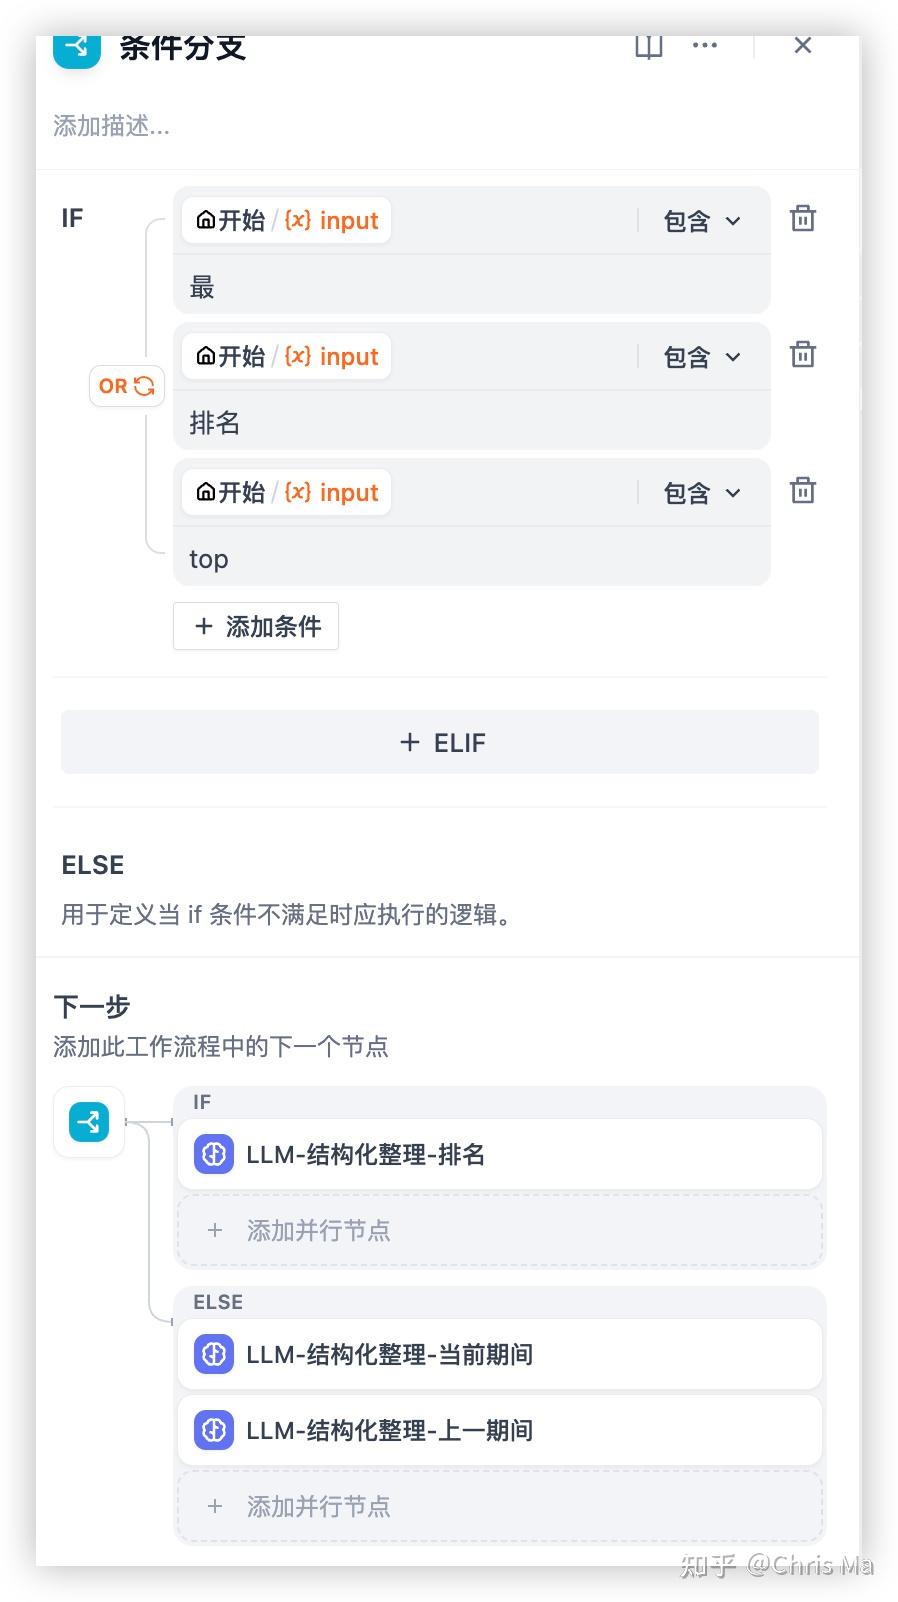Delete the 排名 condition with trash icon
The image size is (898, 1602).
(x=802, y=355)
